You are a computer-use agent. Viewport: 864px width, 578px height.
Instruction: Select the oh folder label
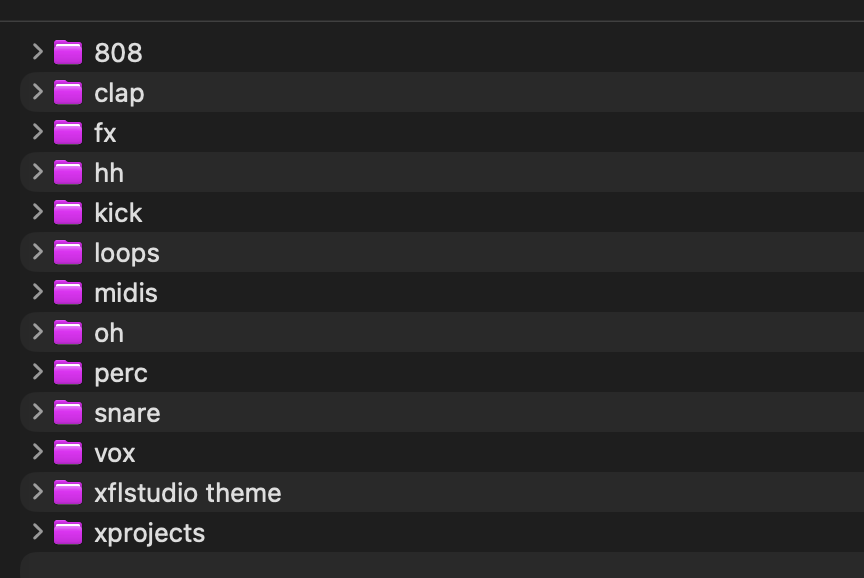coord(109,333)
